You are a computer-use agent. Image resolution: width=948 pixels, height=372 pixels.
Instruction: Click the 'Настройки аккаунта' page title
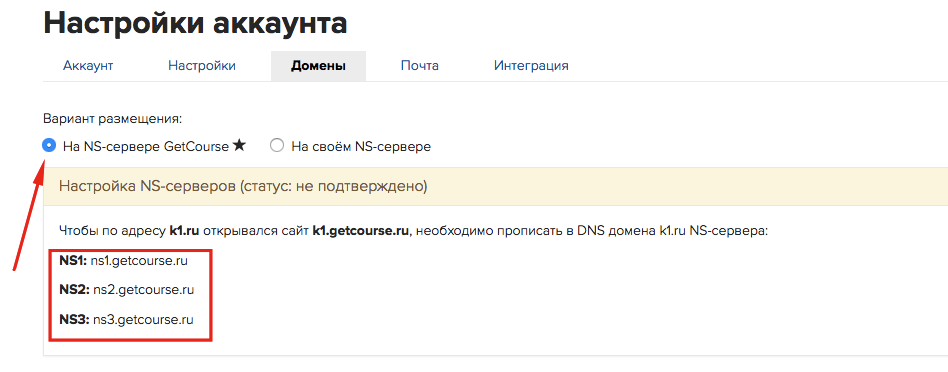(x=196, y=24)
